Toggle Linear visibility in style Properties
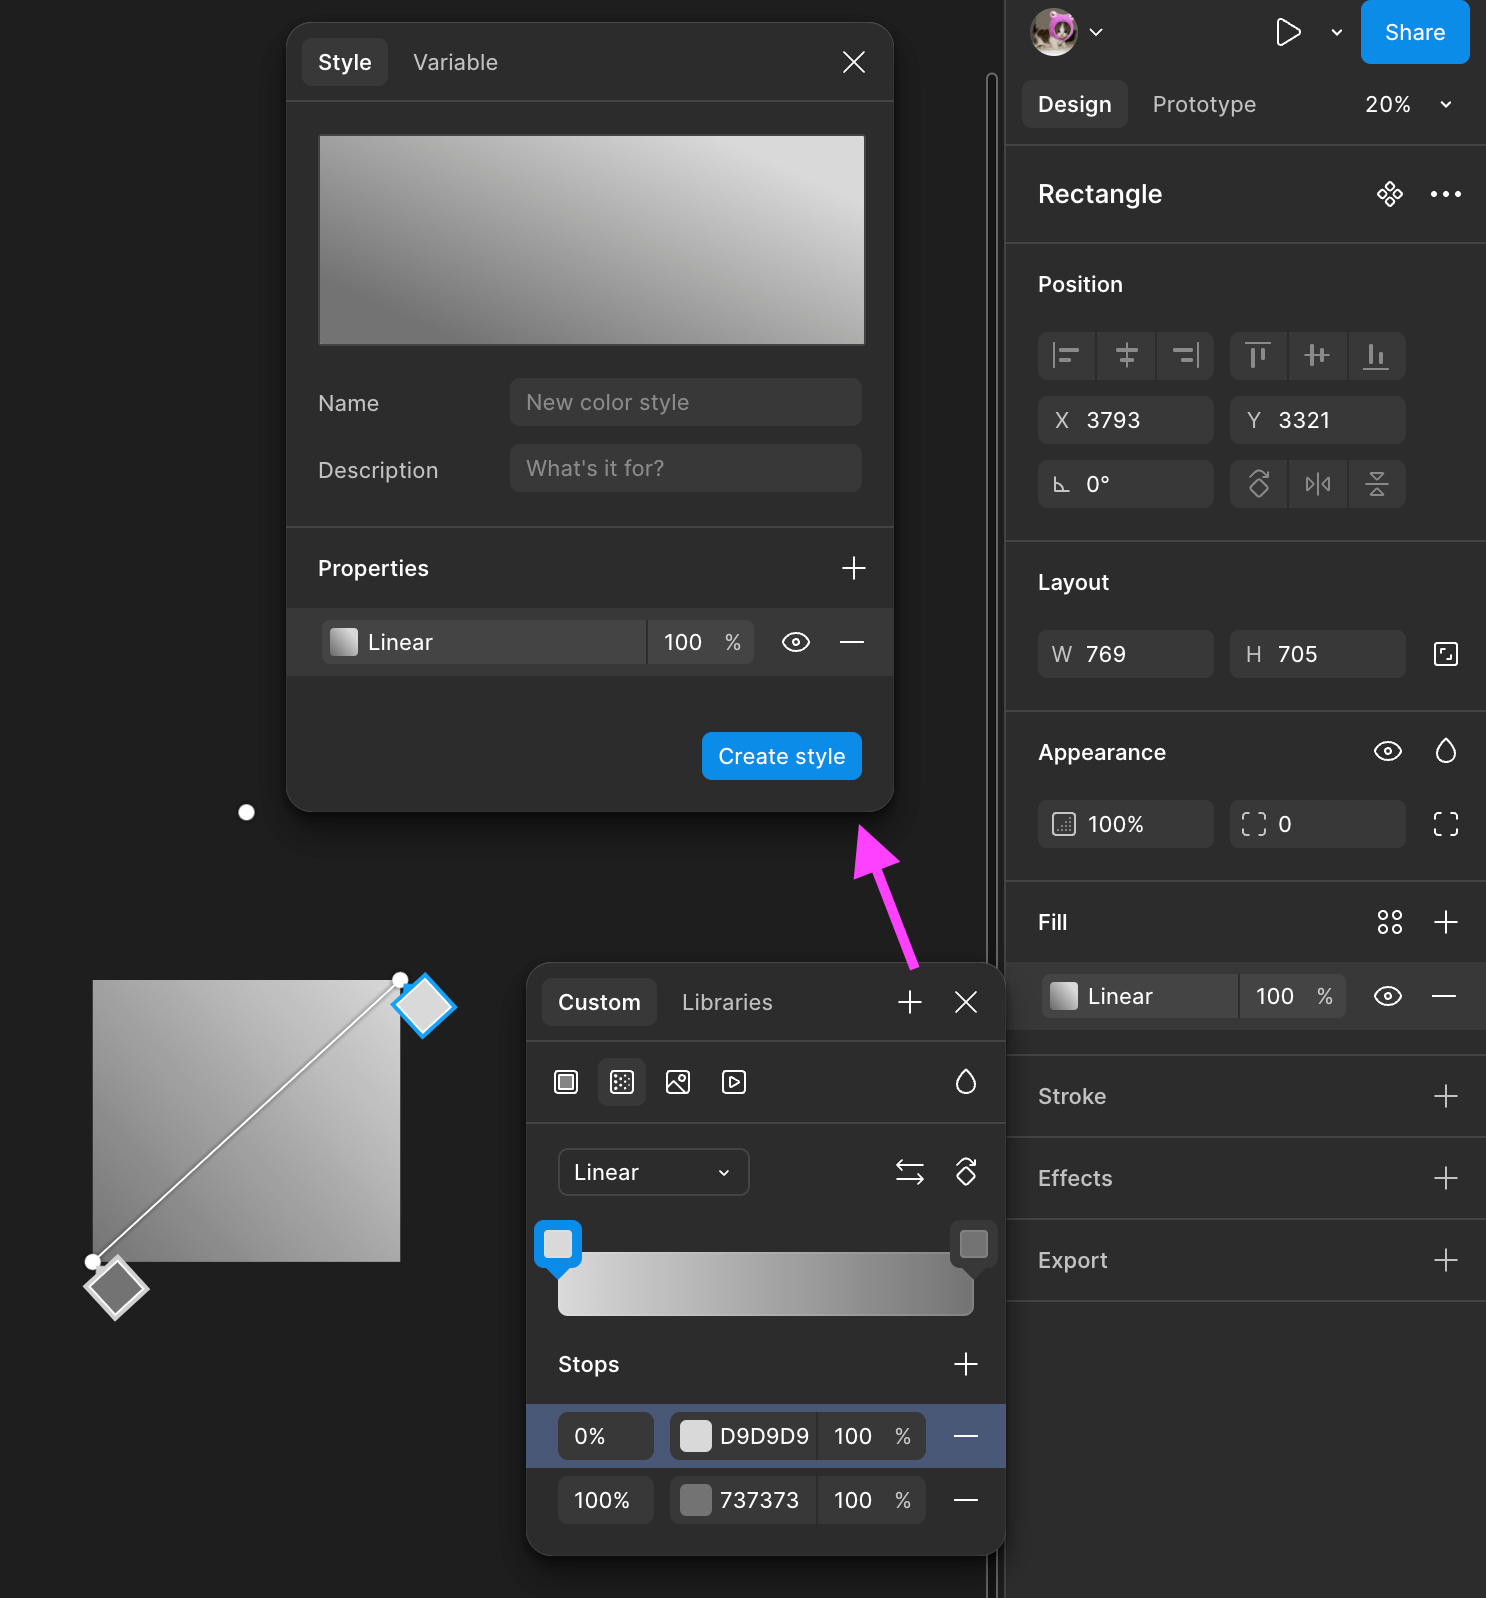Screen dimensions: 1486x1598 [x=796, y=642]
